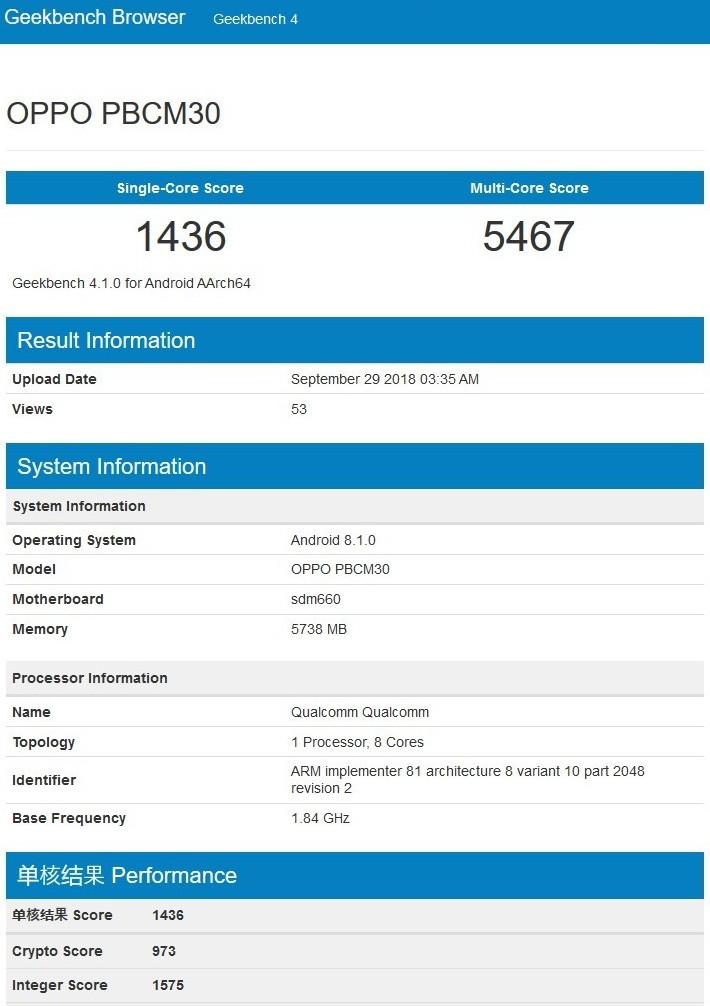Click the Integer Score label

click(x=60, y=985)
